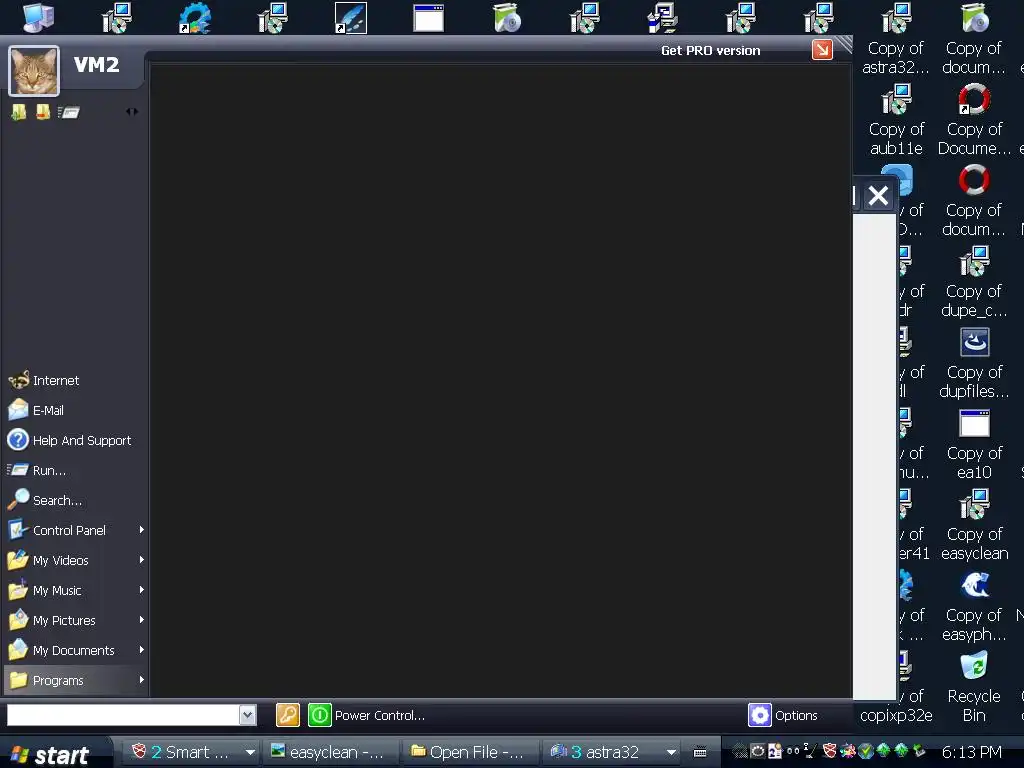The width and height of the screenshot is (1024, 768).
Task: Click the blank window icon in top row
Action: pos(428,18)
